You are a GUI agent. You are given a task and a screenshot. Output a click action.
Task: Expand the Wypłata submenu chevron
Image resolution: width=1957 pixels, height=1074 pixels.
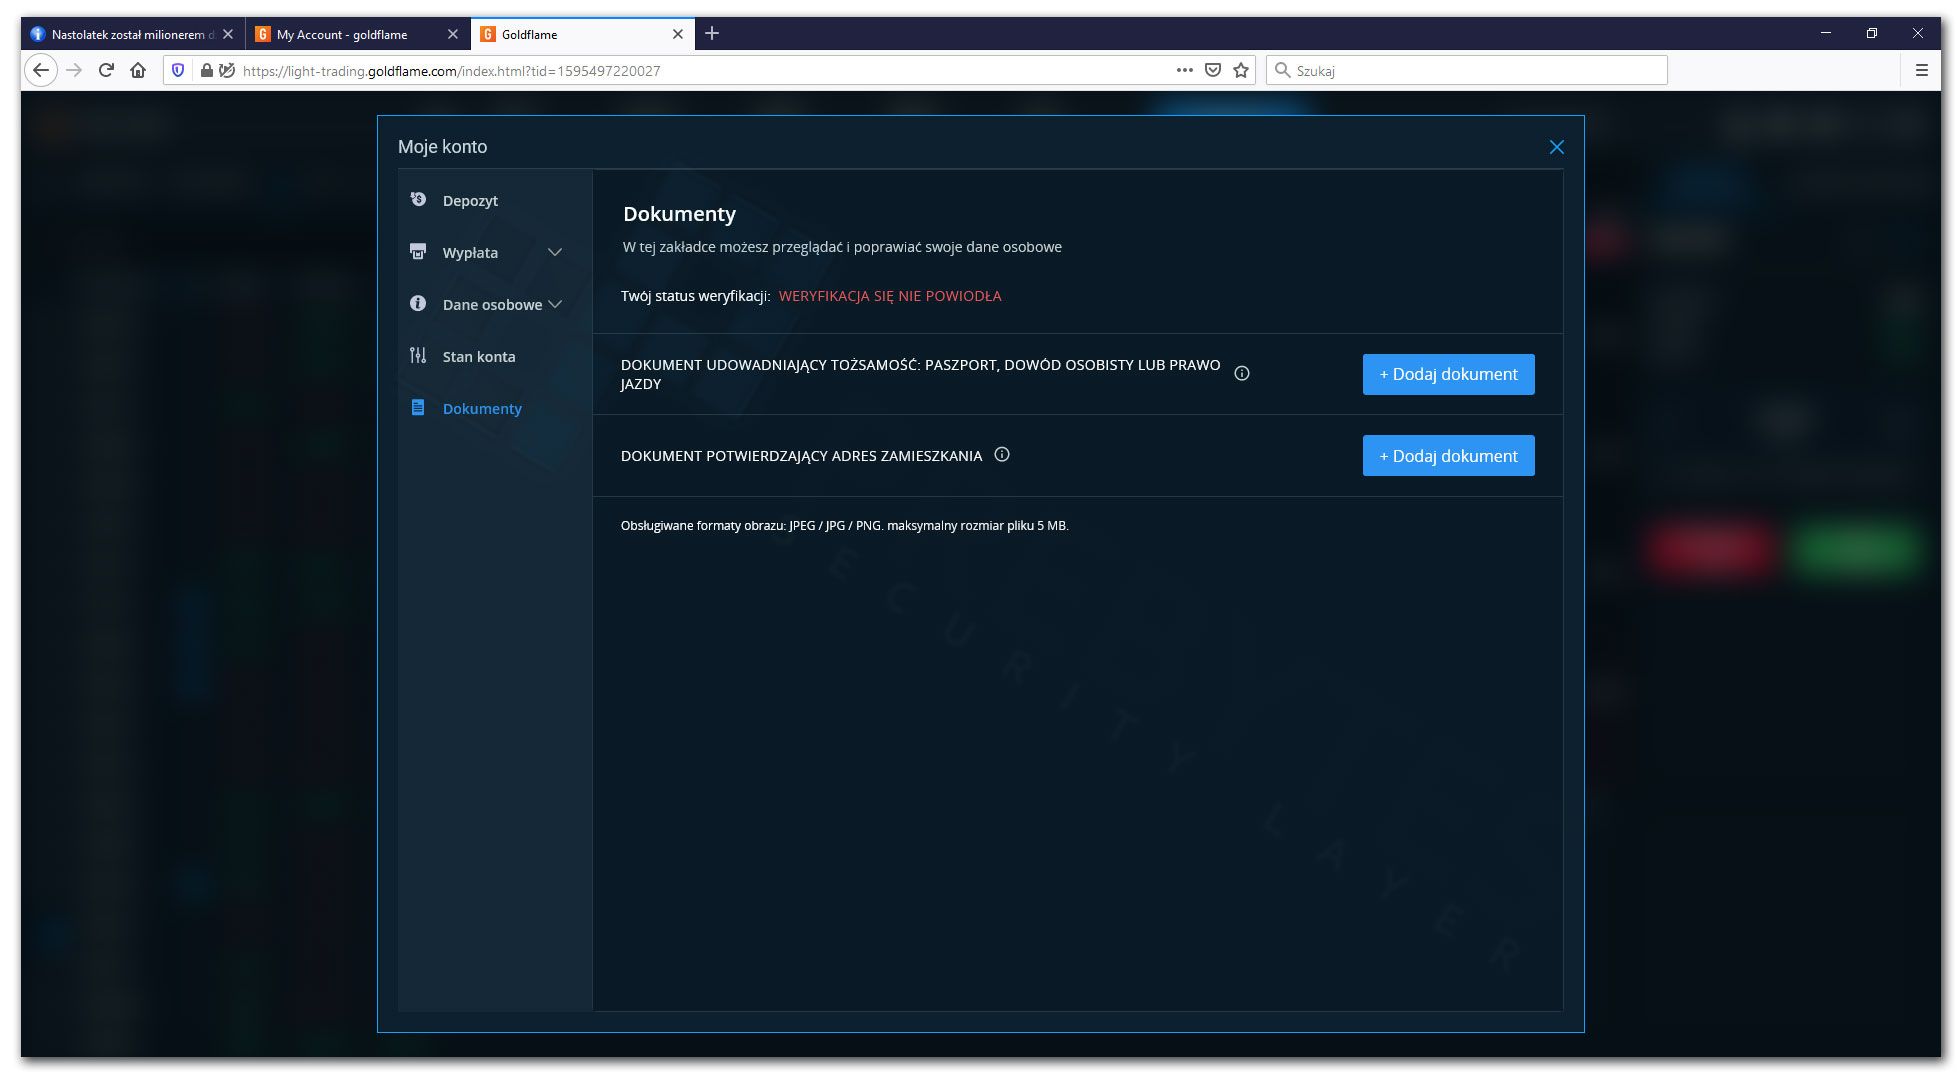(555, 252)
